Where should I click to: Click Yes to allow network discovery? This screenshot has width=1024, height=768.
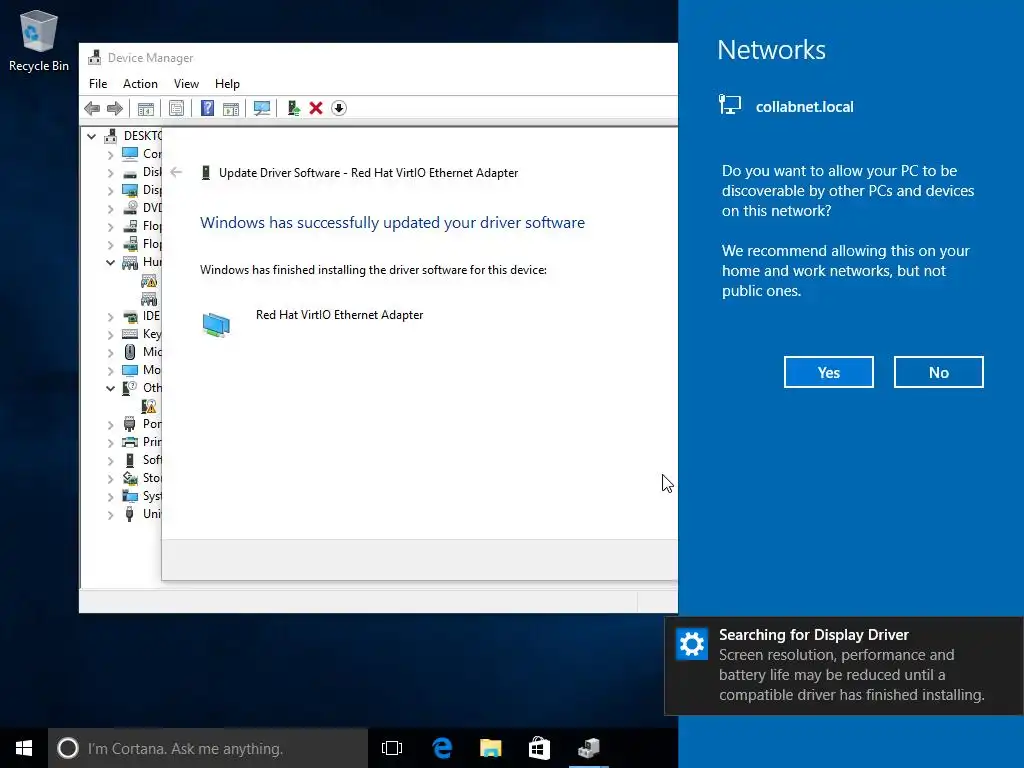click(x=829, y=372)
